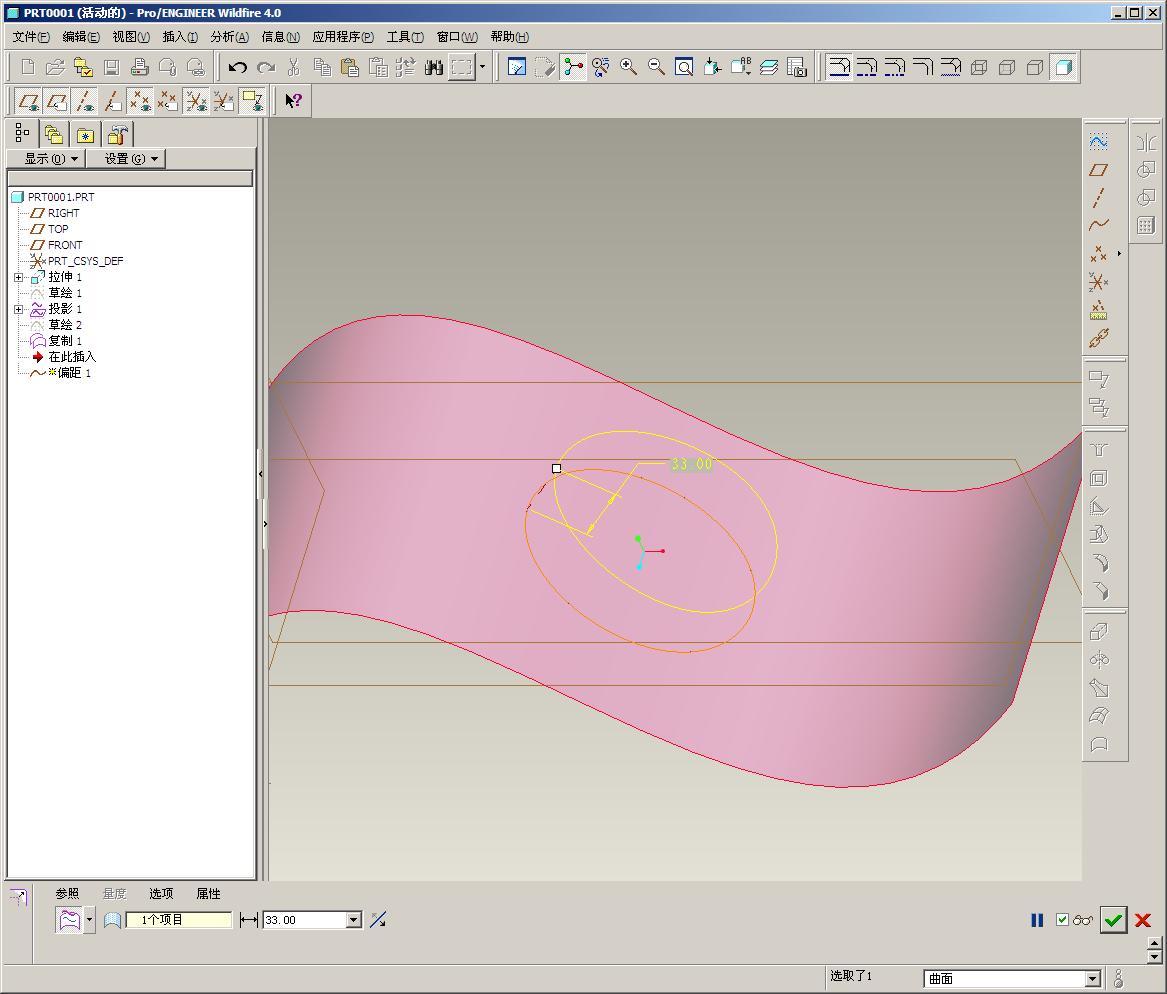Click the 设置(G) button in model tree
This screenshot has width=1167, height=994.
click(126, 159)
